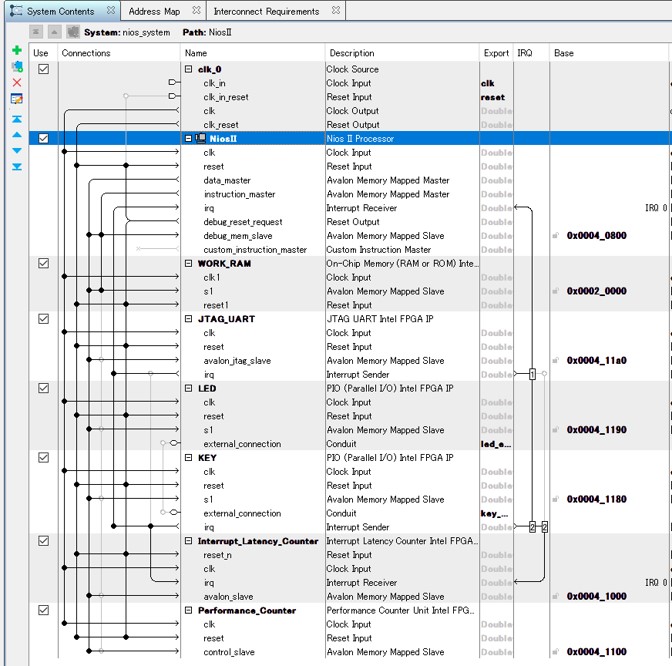Screen dimensions: 672x666
Task: Click the red X remove component icon
Action: 17,83
